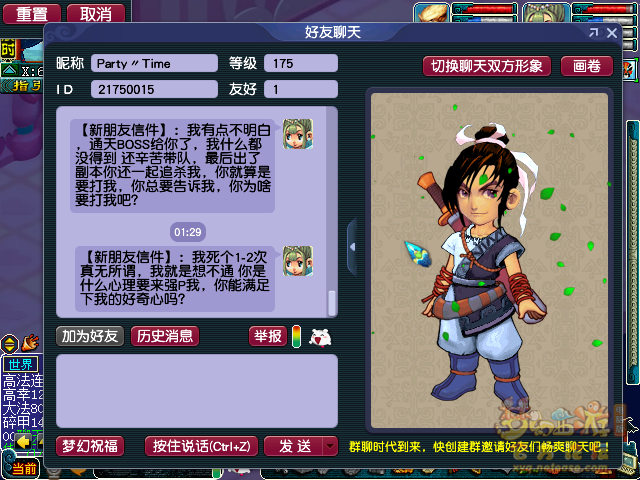Screen dimensions: 640x480
Task: Click the blue crystal pet beside the character
Action: tap(418, 254)
